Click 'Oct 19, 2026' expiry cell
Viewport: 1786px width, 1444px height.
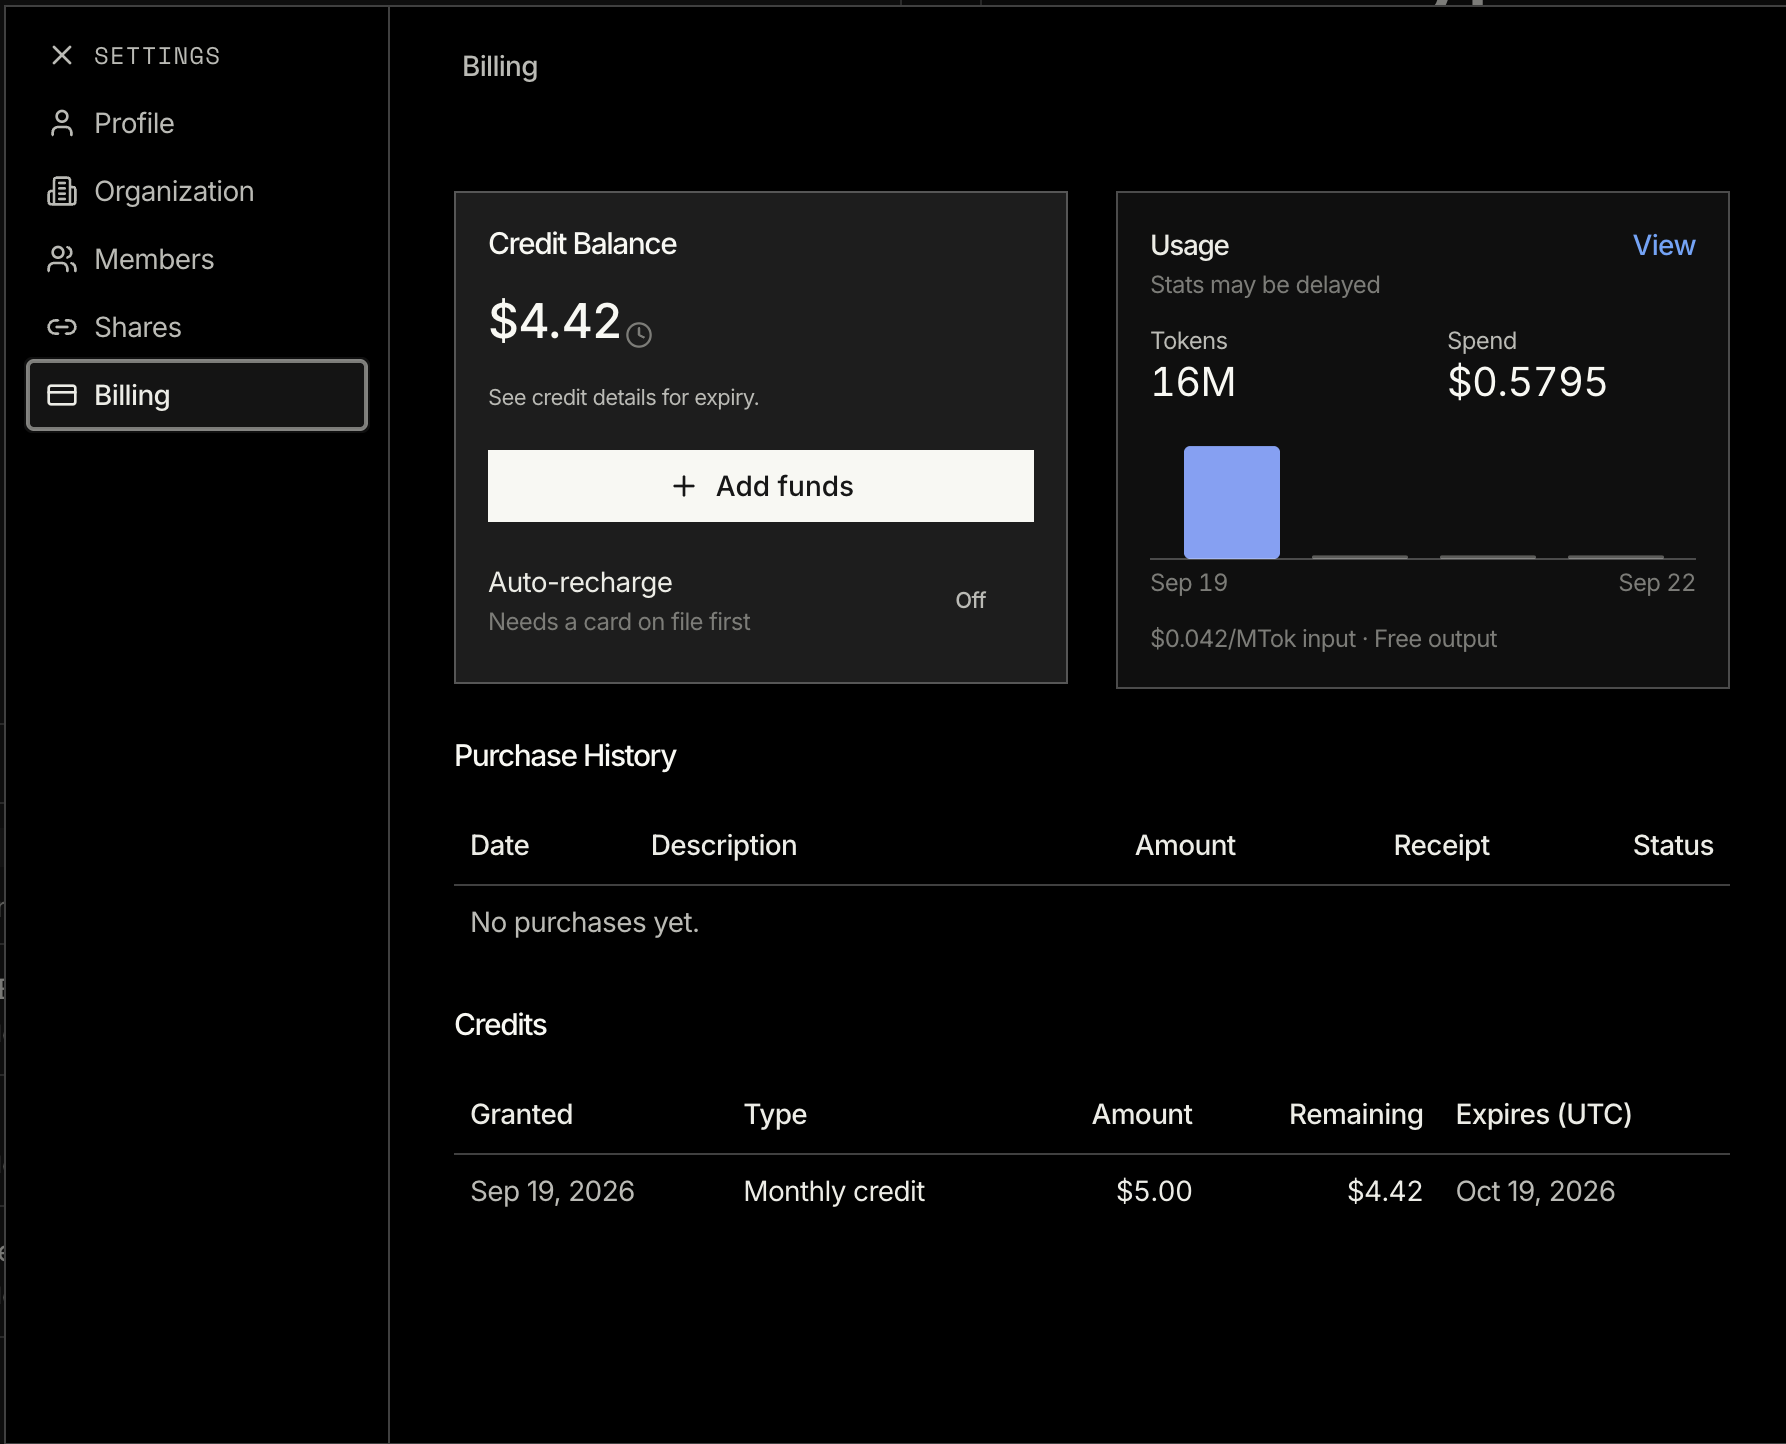tap(1535, 1191)
